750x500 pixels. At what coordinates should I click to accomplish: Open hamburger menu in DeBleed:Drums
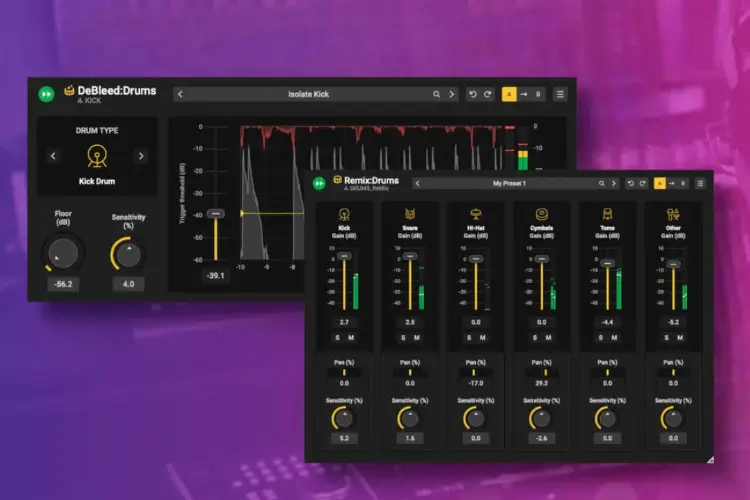click(x=560, y=94)
